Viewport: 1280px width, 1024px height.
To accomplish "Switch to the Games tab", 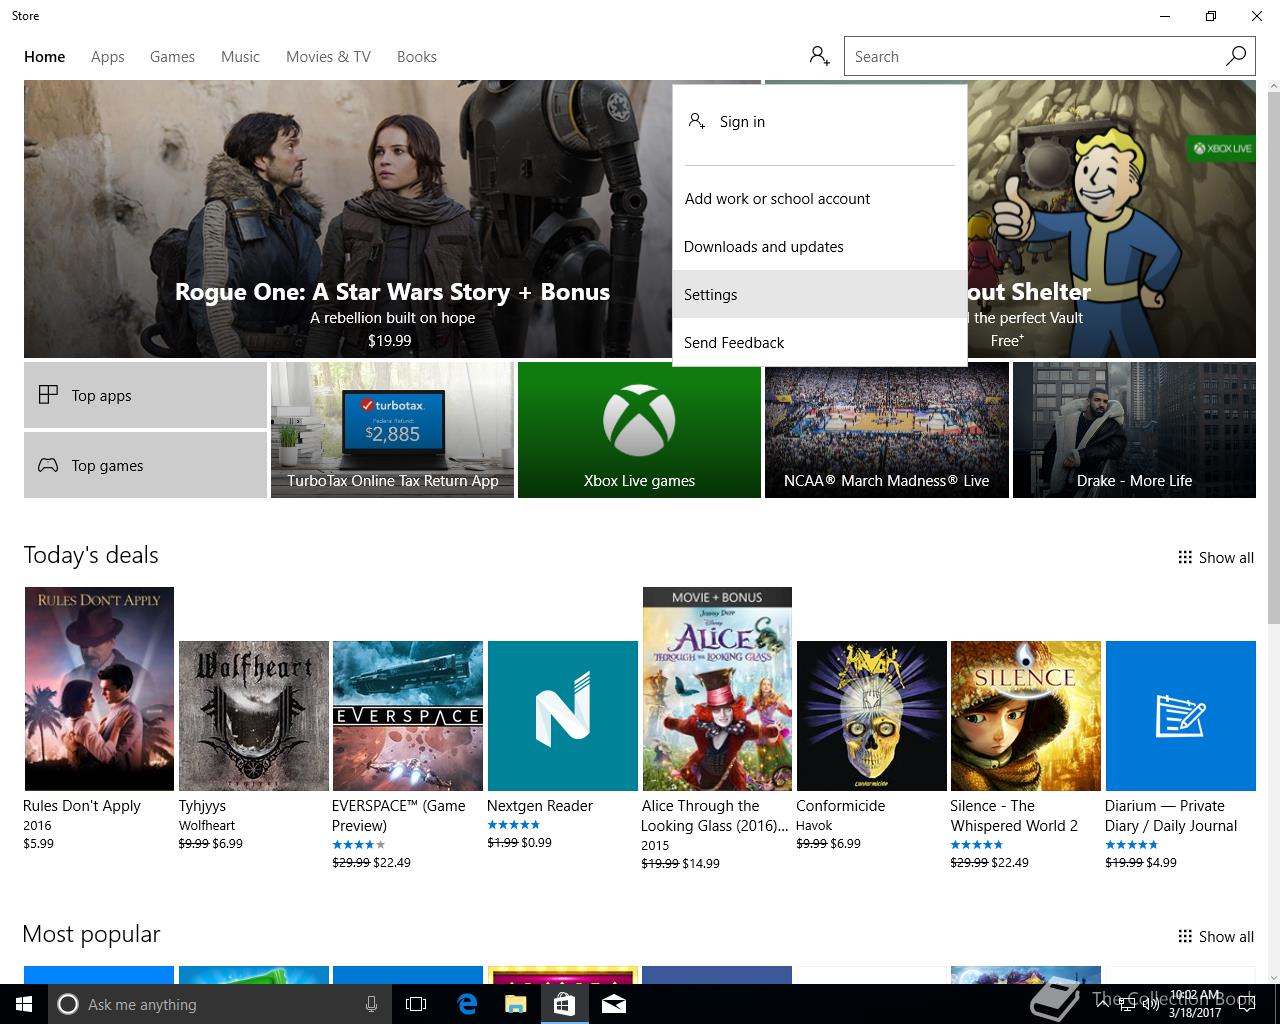I will 172,57.
